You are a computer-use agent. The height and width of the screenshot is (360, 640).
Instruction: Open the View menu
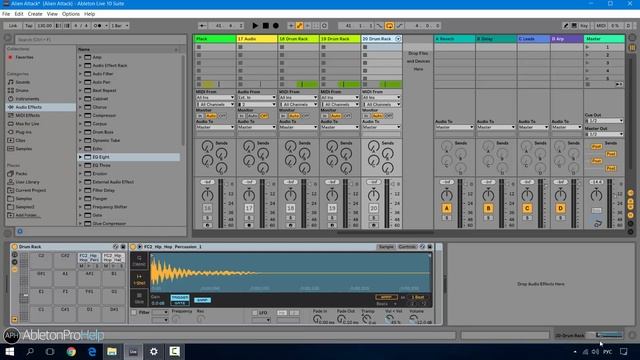(x=52, y=14)
